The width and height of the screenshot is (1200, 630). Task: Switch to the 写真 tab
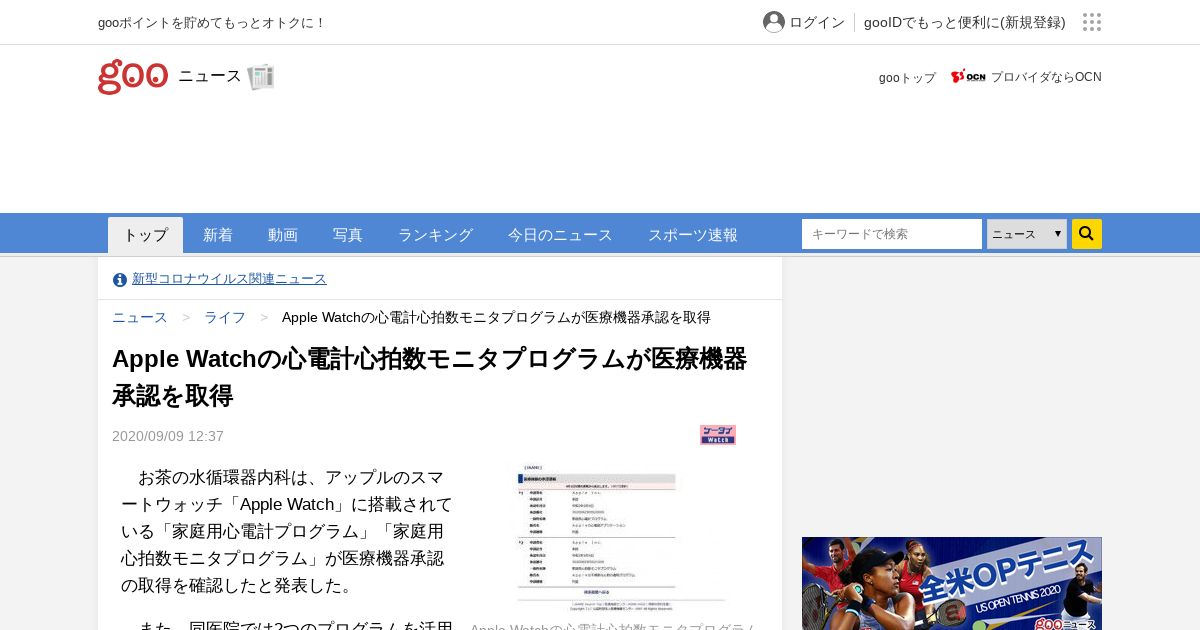[348, 235]
